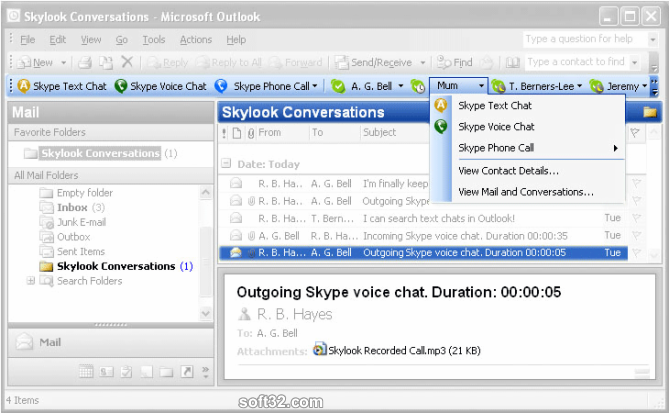Click the Mum away status icon
The height and width of the screenshot is (413, 669).
pos(418,86)
